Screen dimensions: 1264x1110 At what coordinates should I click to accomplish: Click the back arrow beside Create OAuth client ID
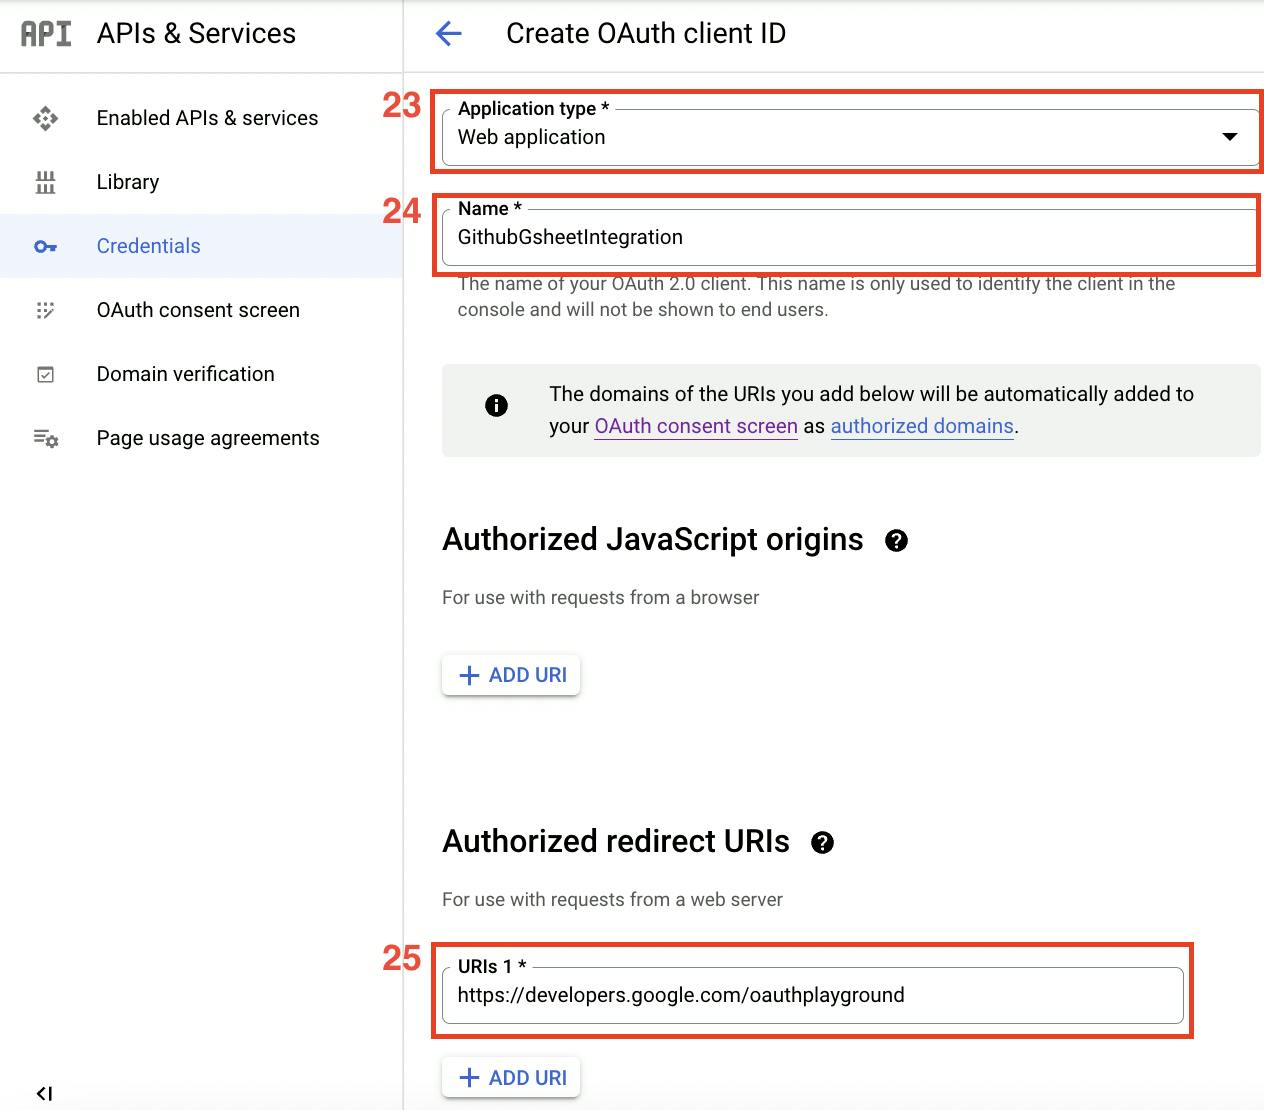448,33
